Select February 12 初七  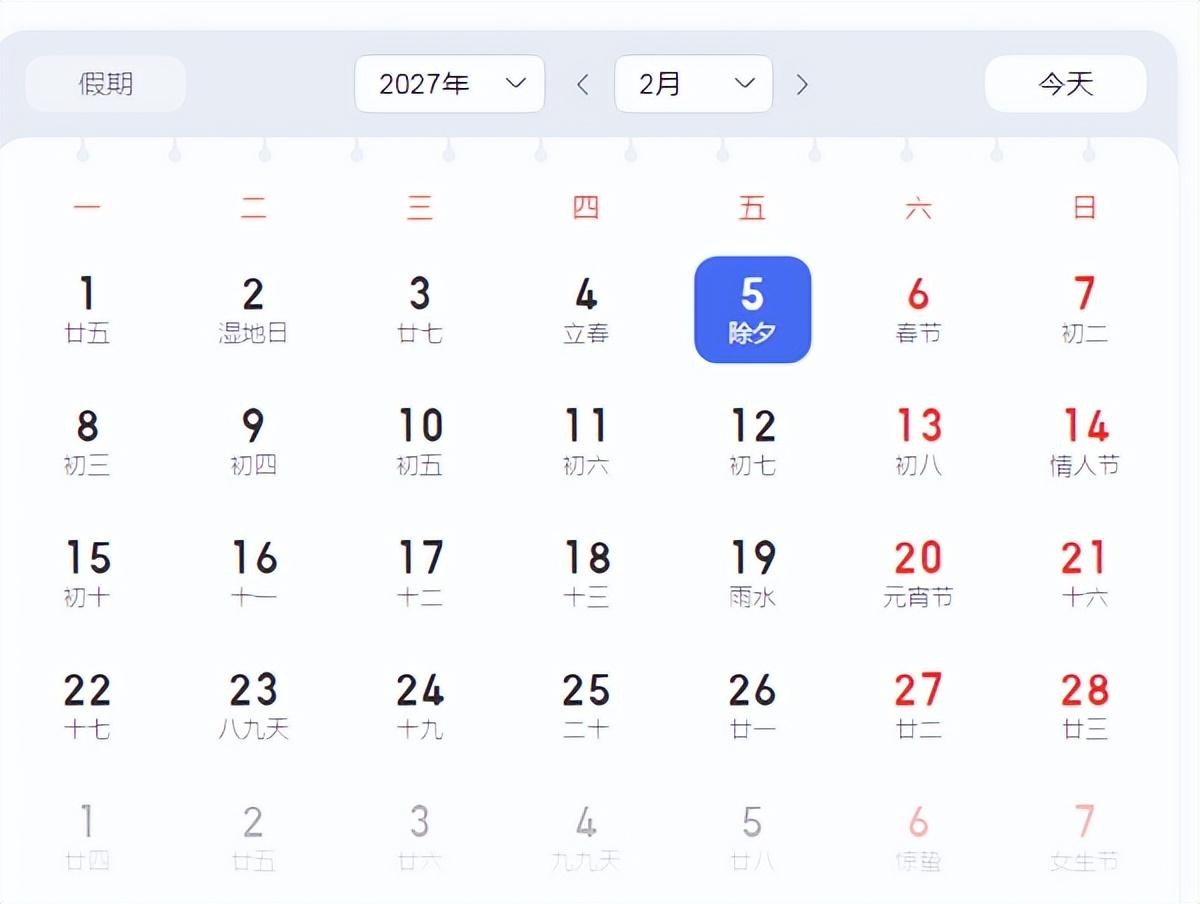752,442
